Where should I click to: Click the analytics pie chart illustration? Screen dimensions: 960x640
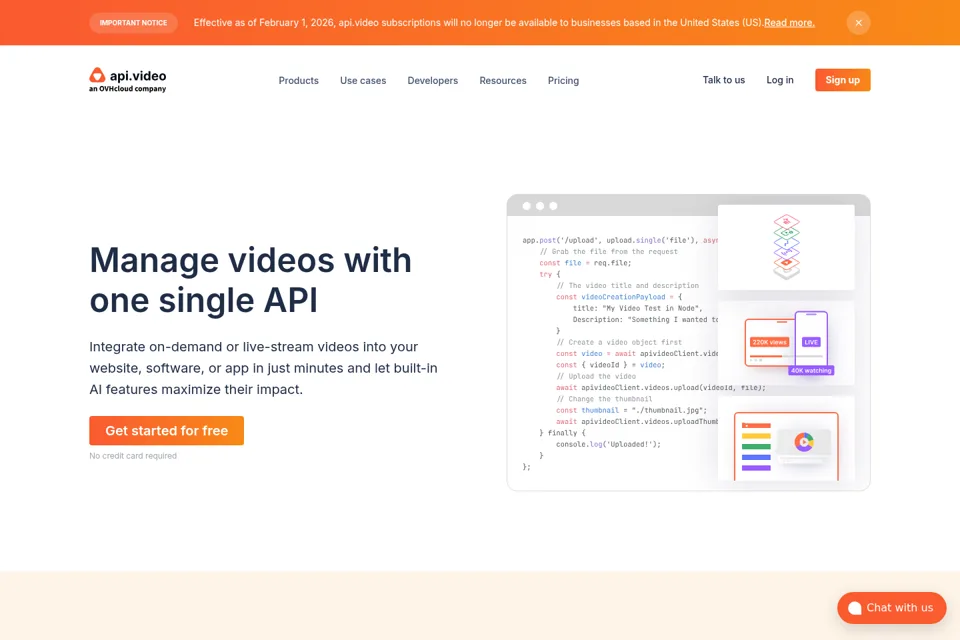click(x=804, y=442)
